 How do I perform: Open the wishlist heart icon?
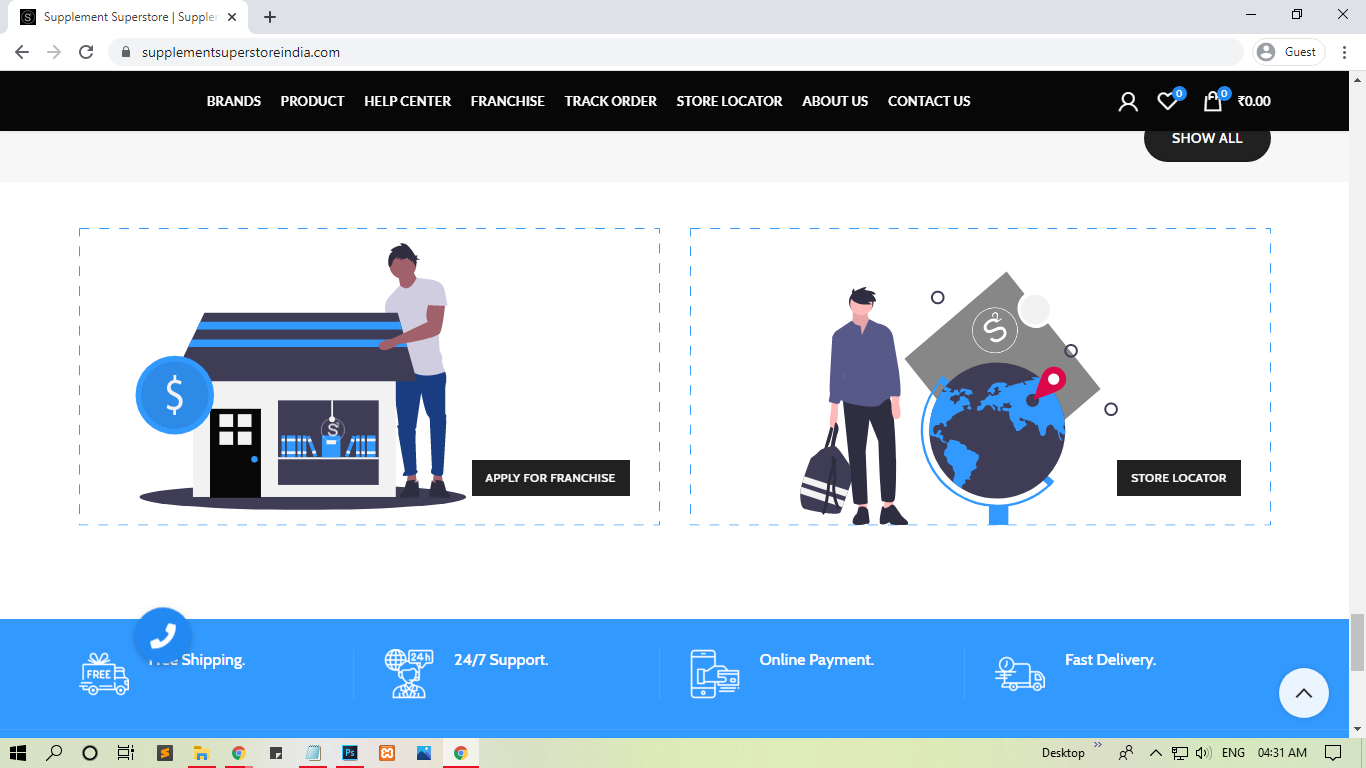click(1167, 101)
